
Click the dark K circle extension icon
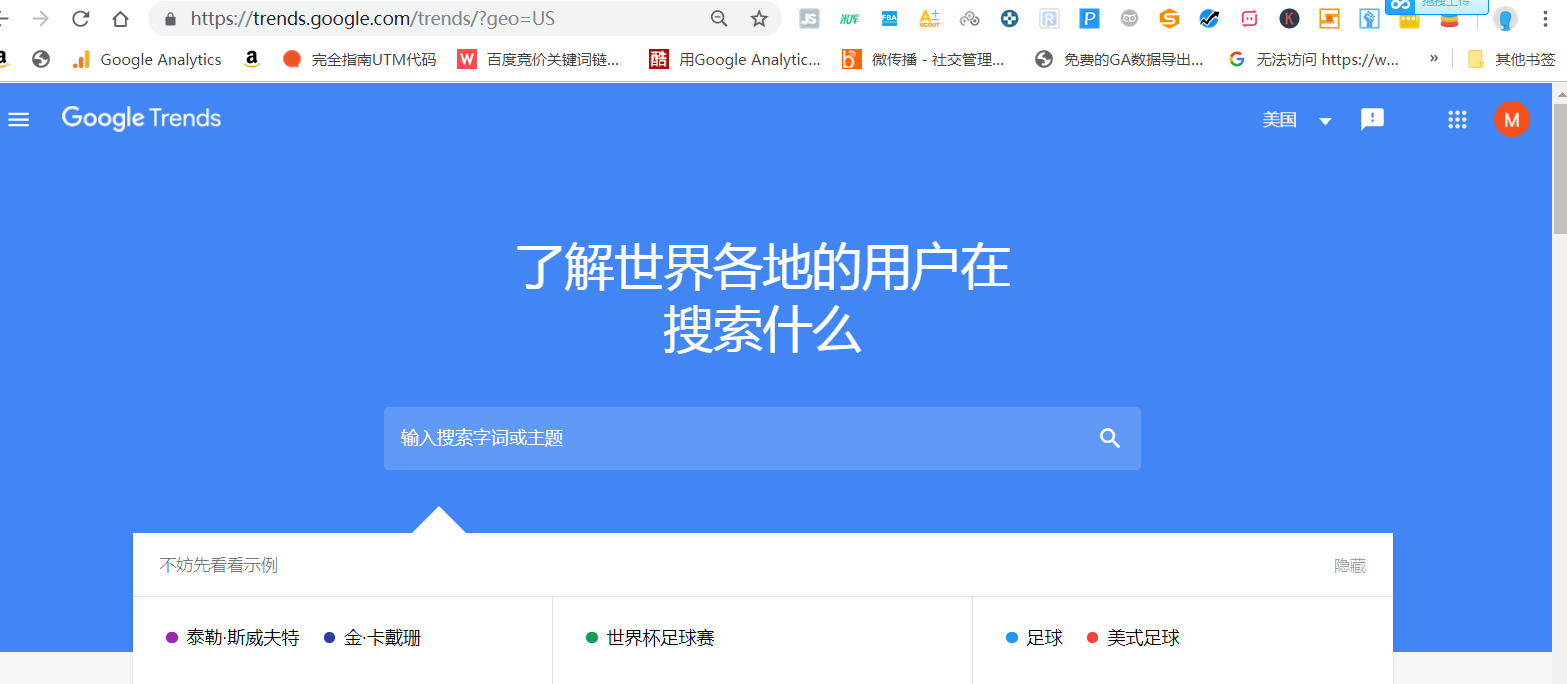(1289, 18)
